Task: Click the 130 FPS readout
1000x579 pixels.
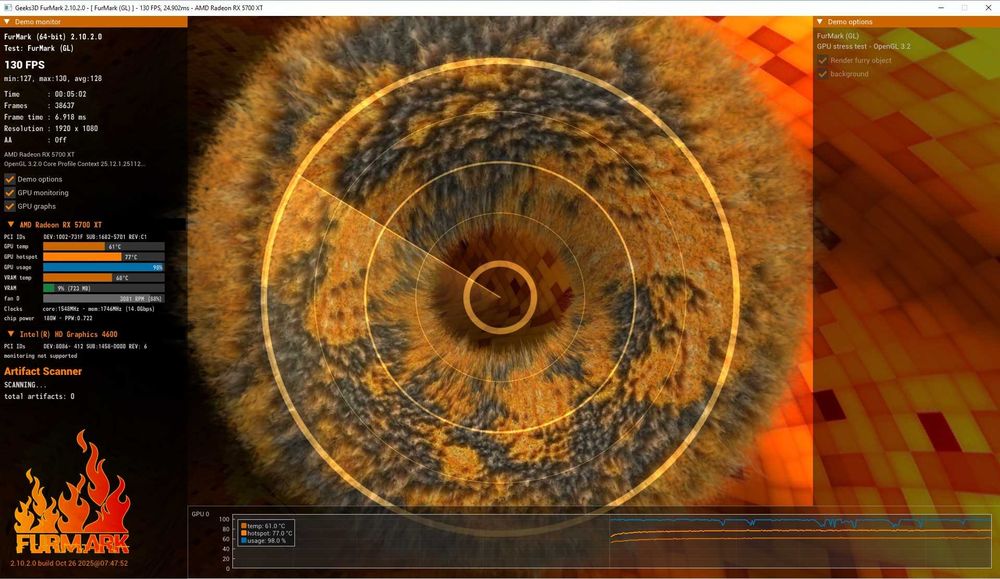Action: click(x=24, y=64)
